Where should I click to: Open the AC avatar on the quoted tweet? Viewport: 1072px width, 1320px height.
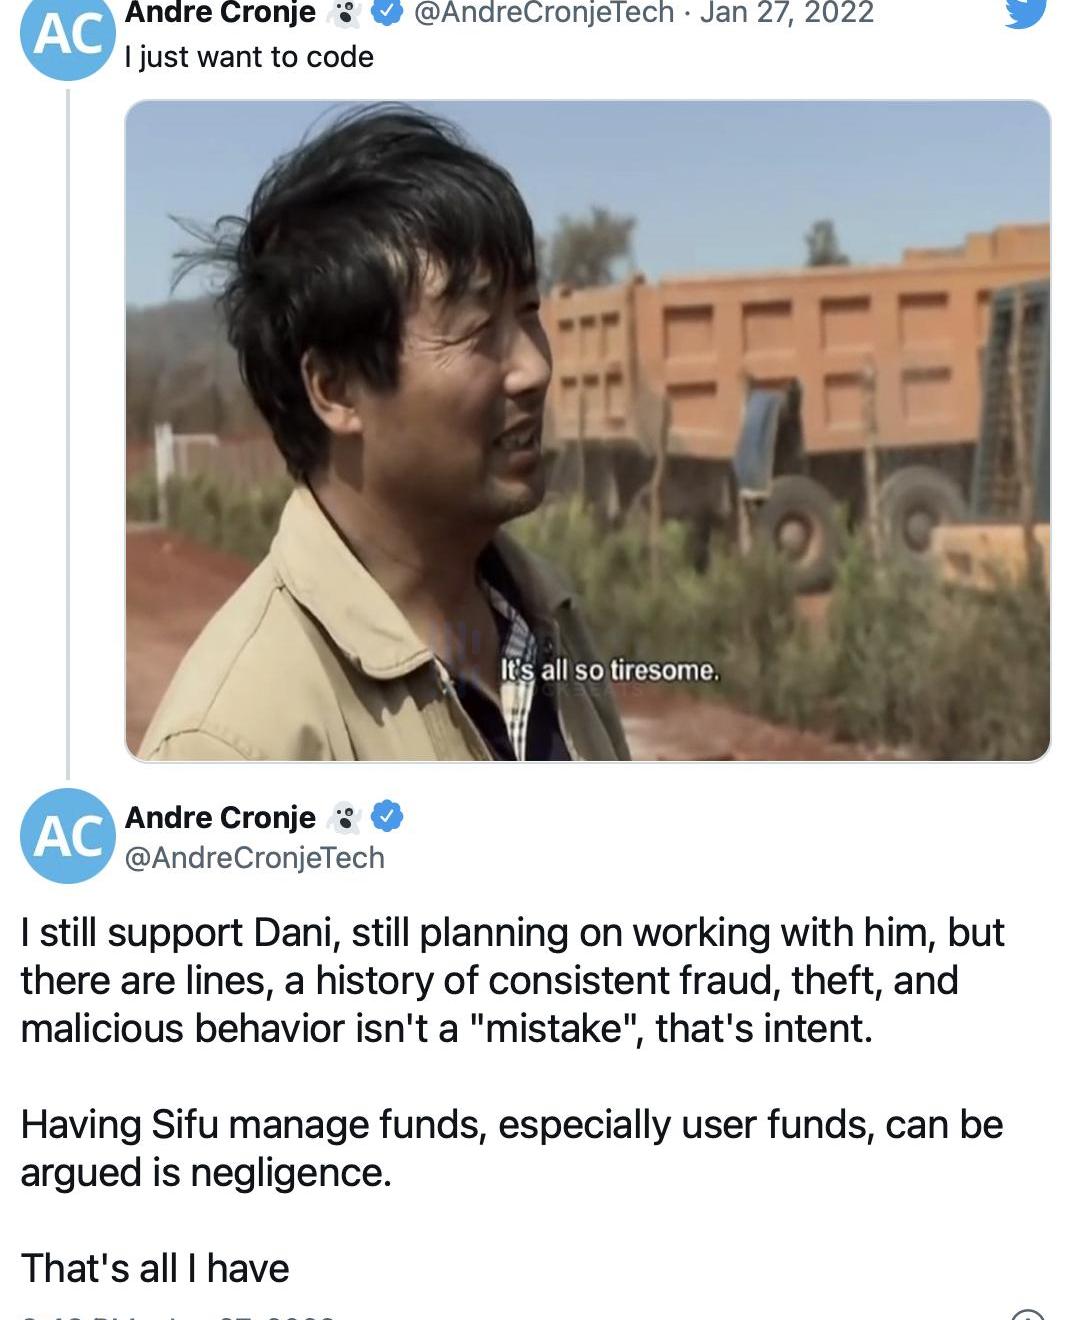coord(67,38)
